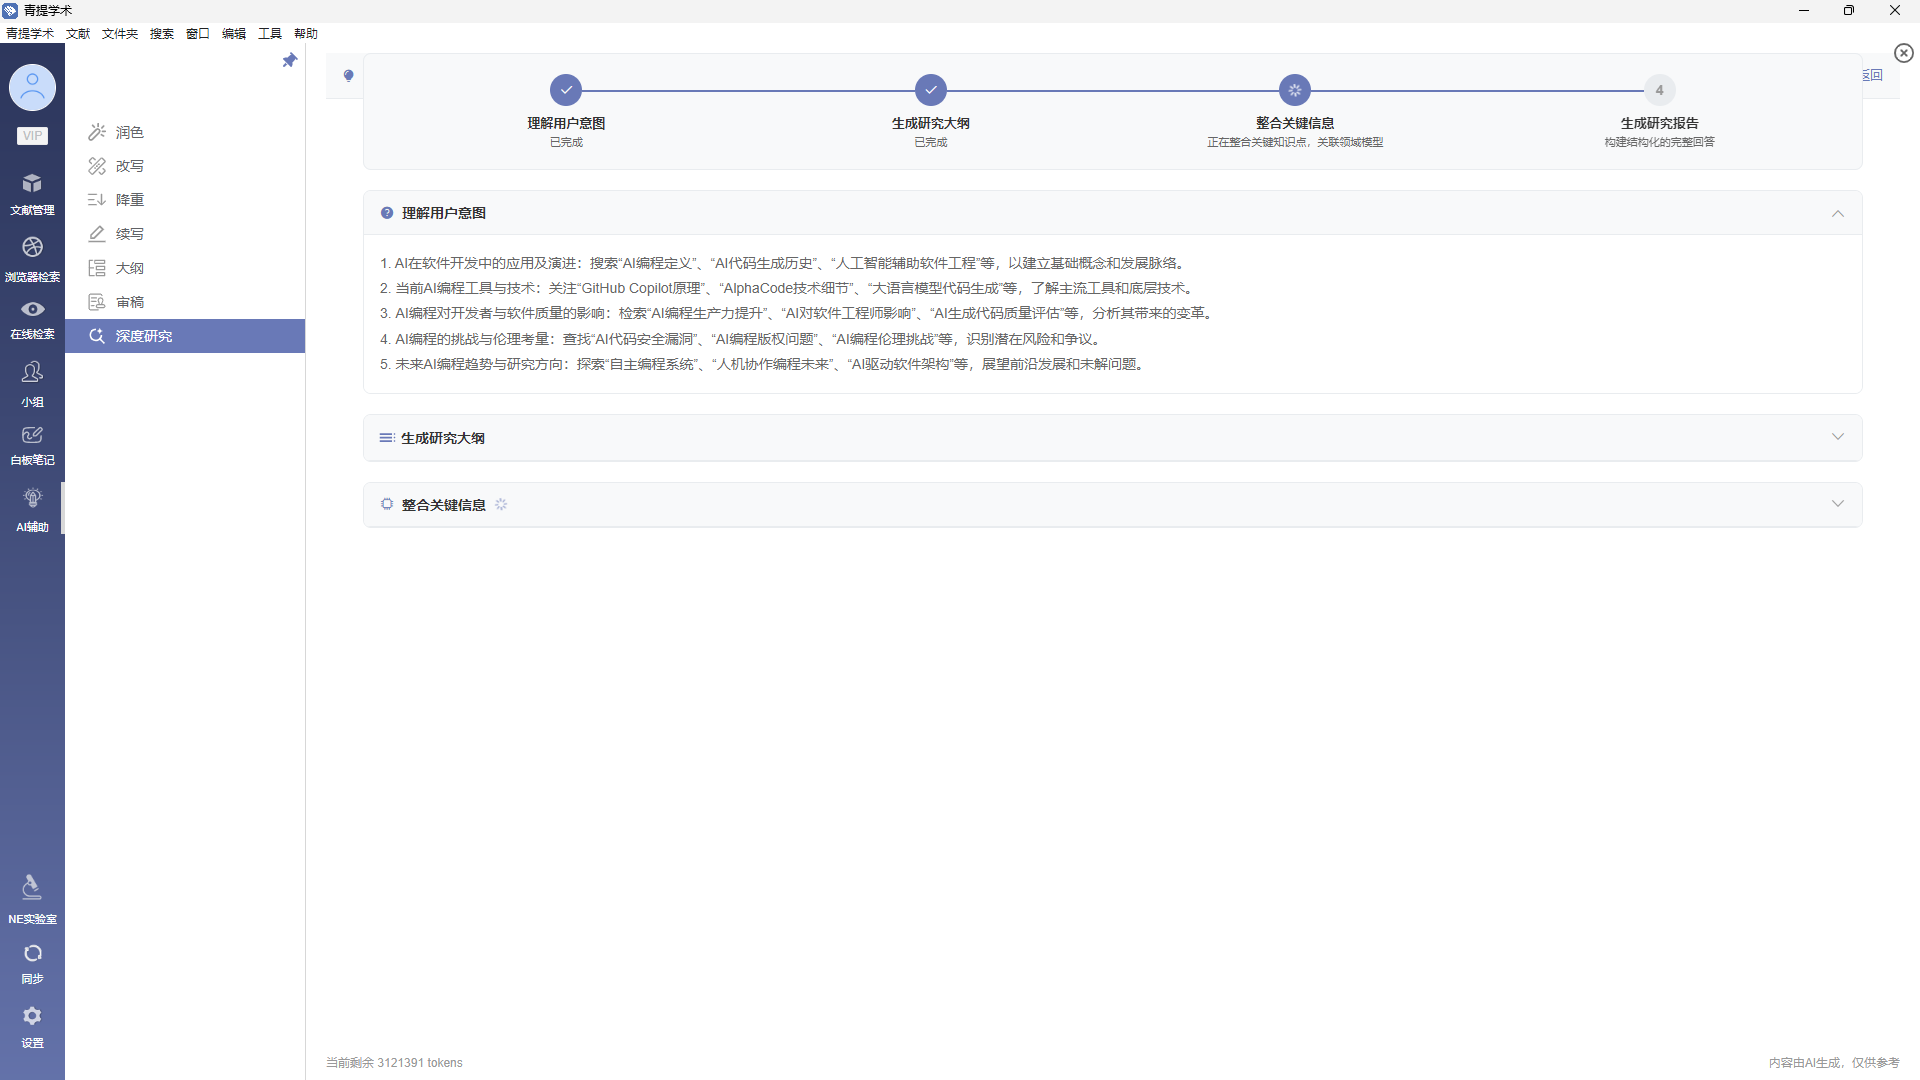Open the NE实验室 lab icon

(32, 897)
